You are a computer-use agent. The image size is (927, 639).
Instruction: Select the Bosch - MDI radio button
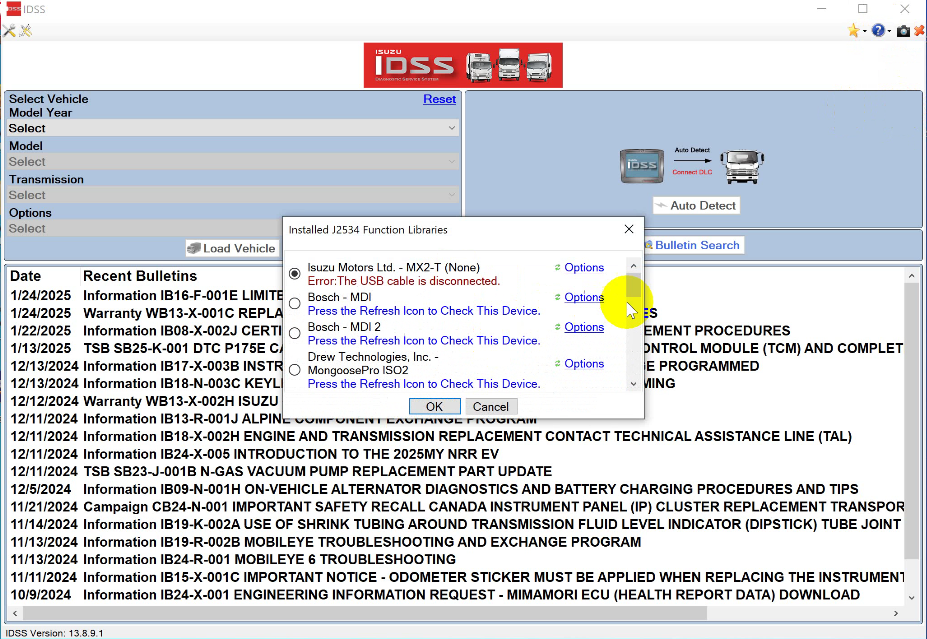click(x=295, y=303)
